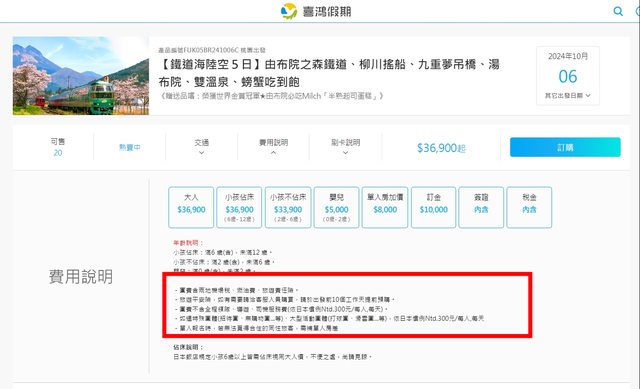Select the 嬰兒 $5,000 price card

[x=336, y=207]
